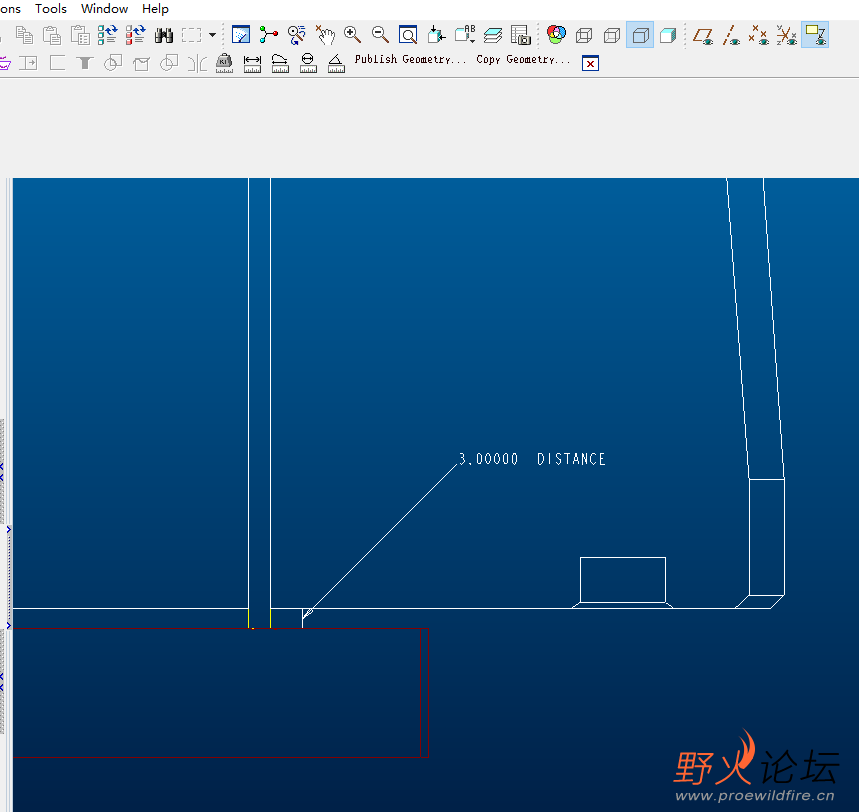Click the Zoom Out magnifier
This screenshot has height=812, width=859.
380,35
